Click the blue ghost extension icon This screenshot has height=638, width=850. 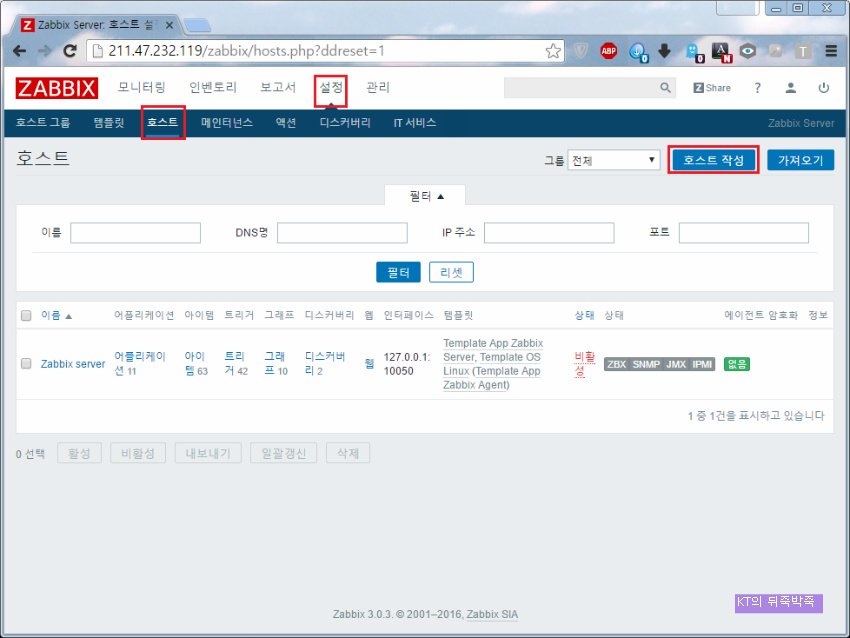click(x=693, y=52)
